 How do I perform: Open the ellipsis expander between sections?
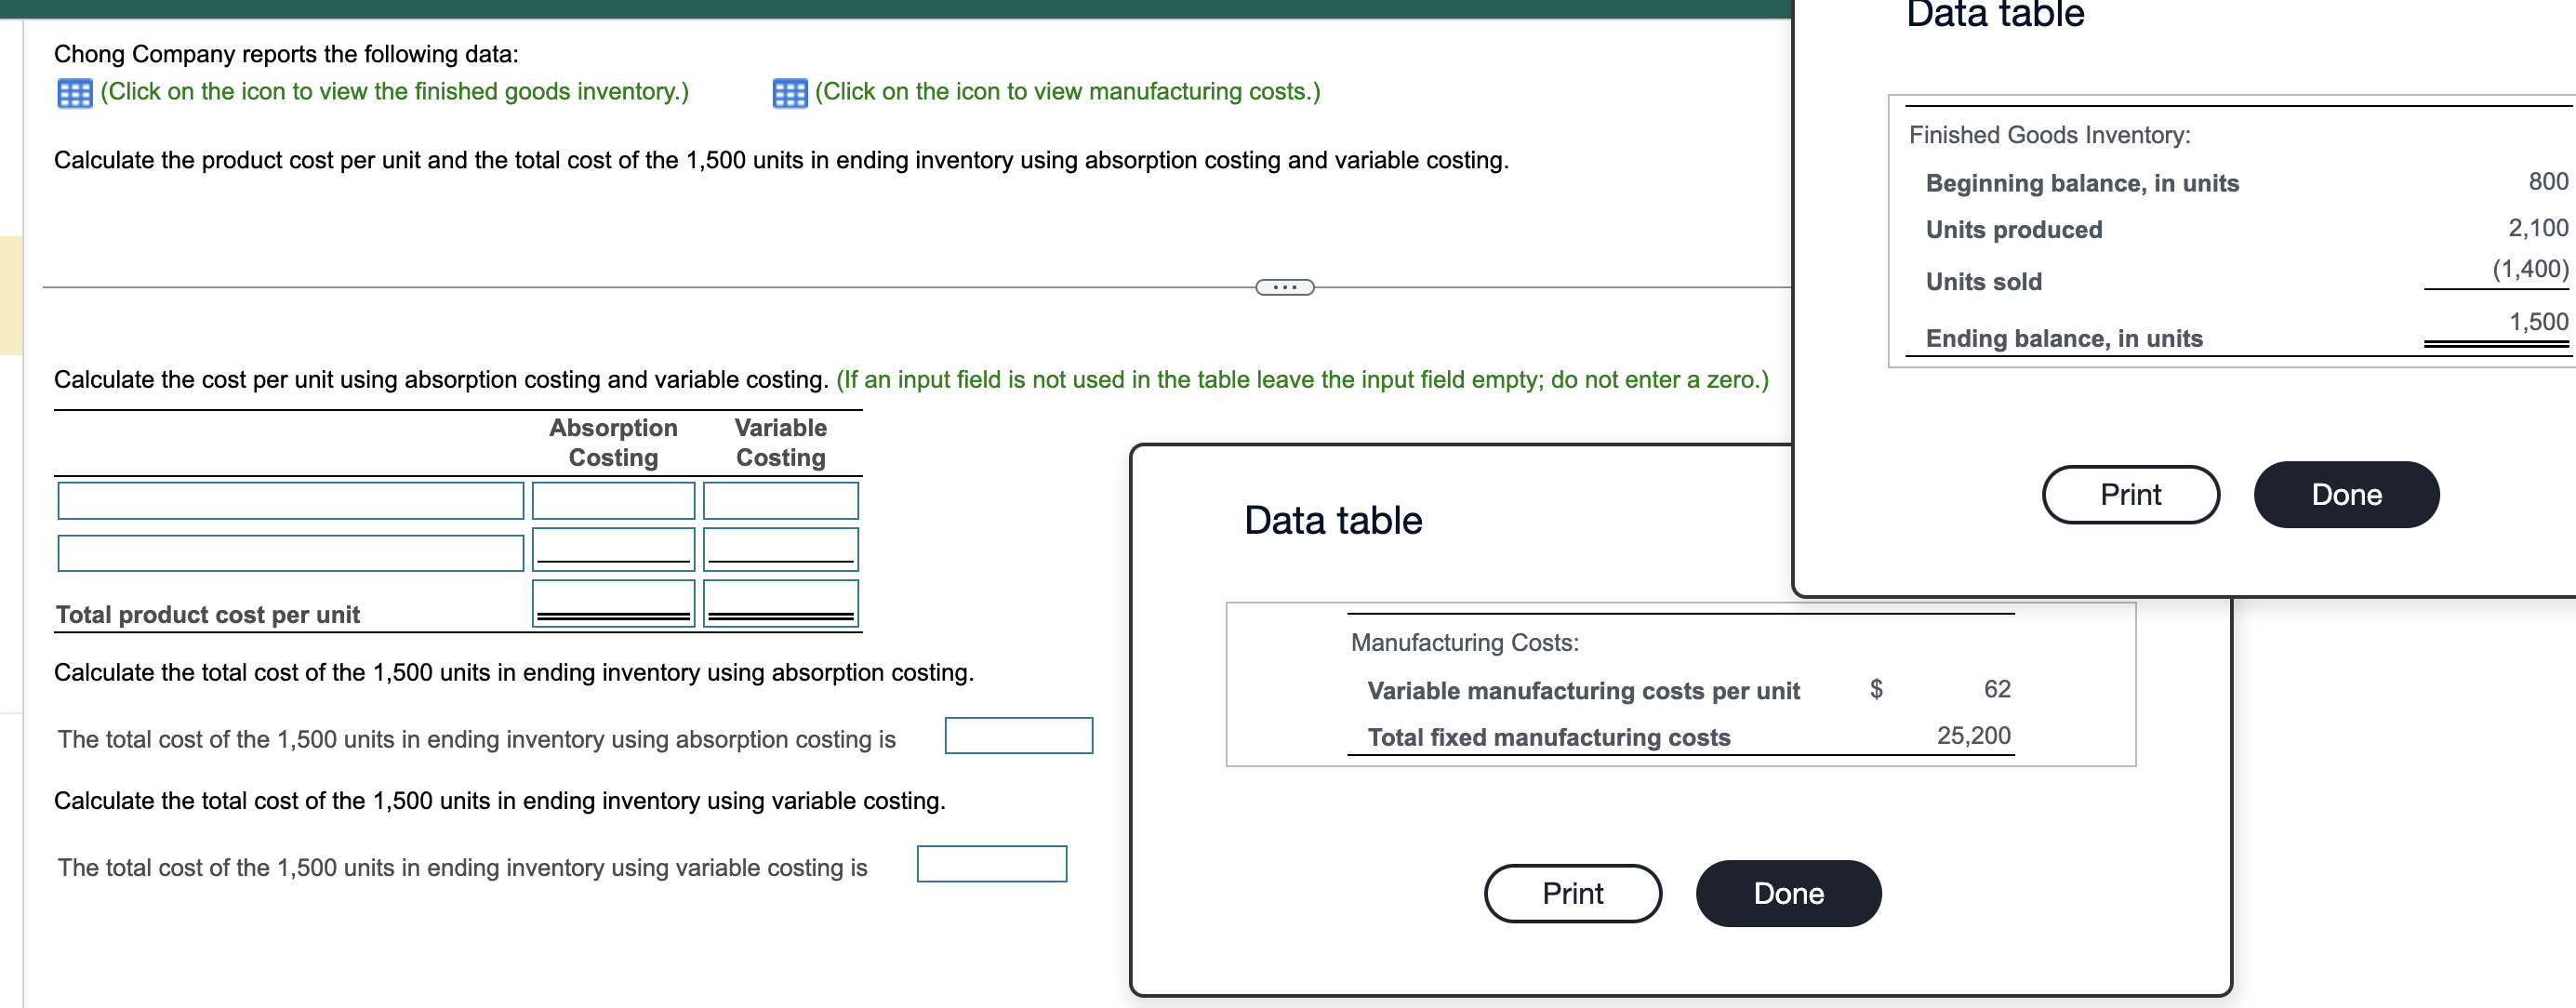[x=1286, y=288]
